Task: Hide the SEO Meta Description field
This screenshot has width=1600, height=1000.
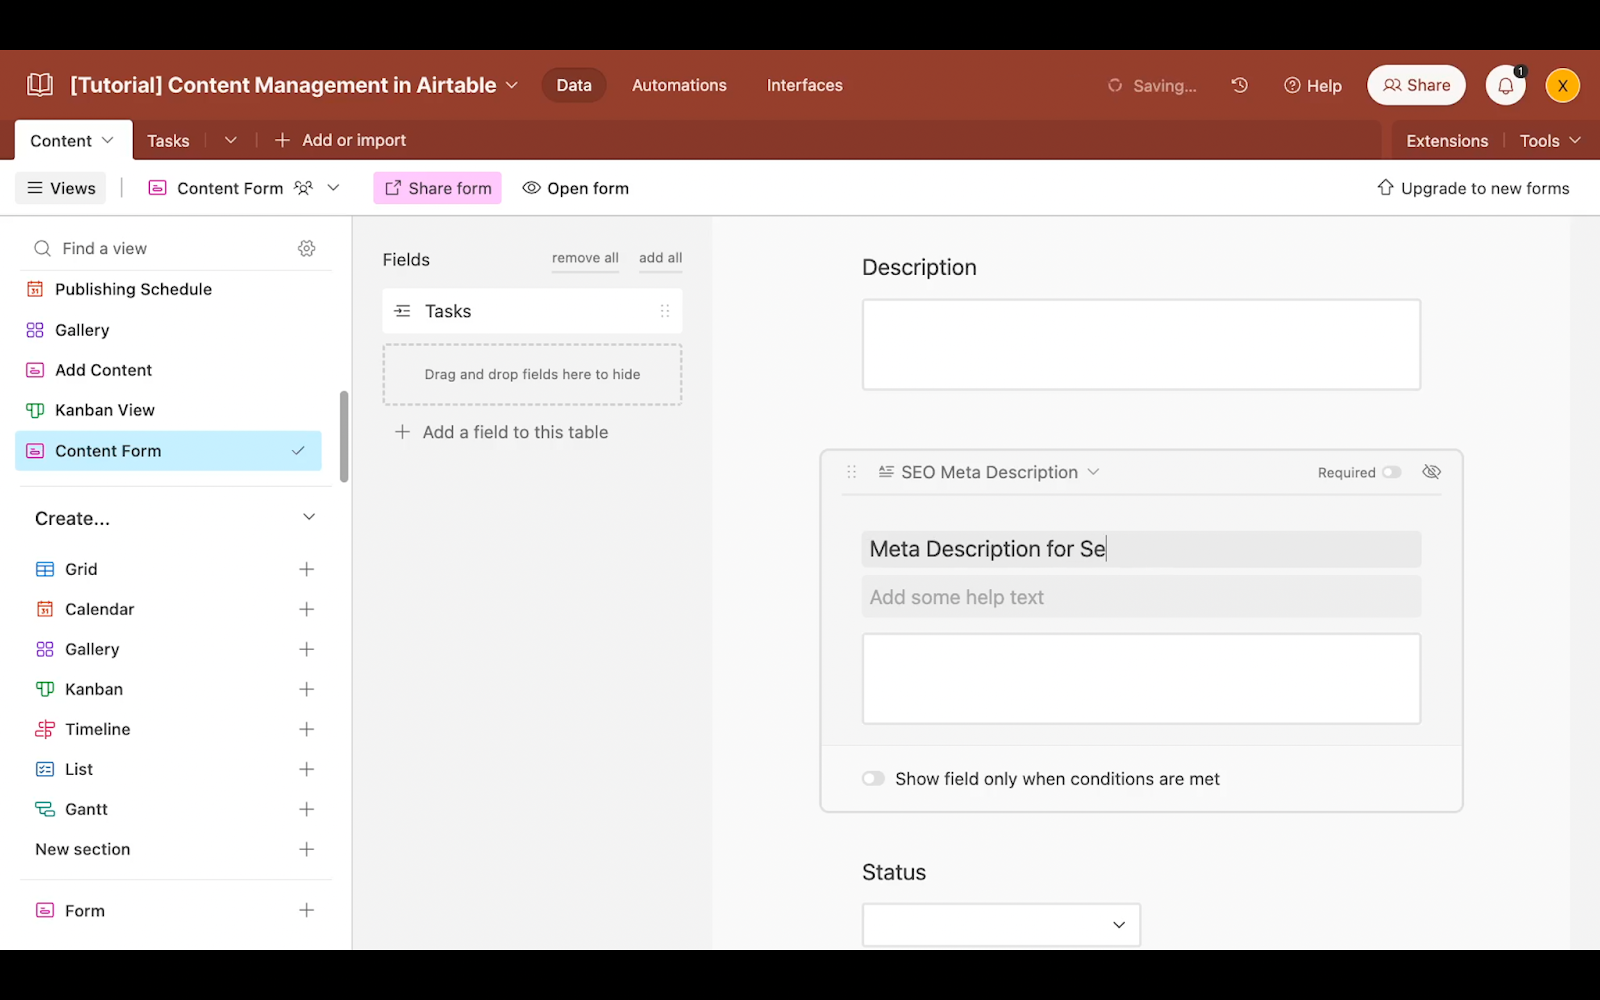Action: click(x=1432, y=472)
